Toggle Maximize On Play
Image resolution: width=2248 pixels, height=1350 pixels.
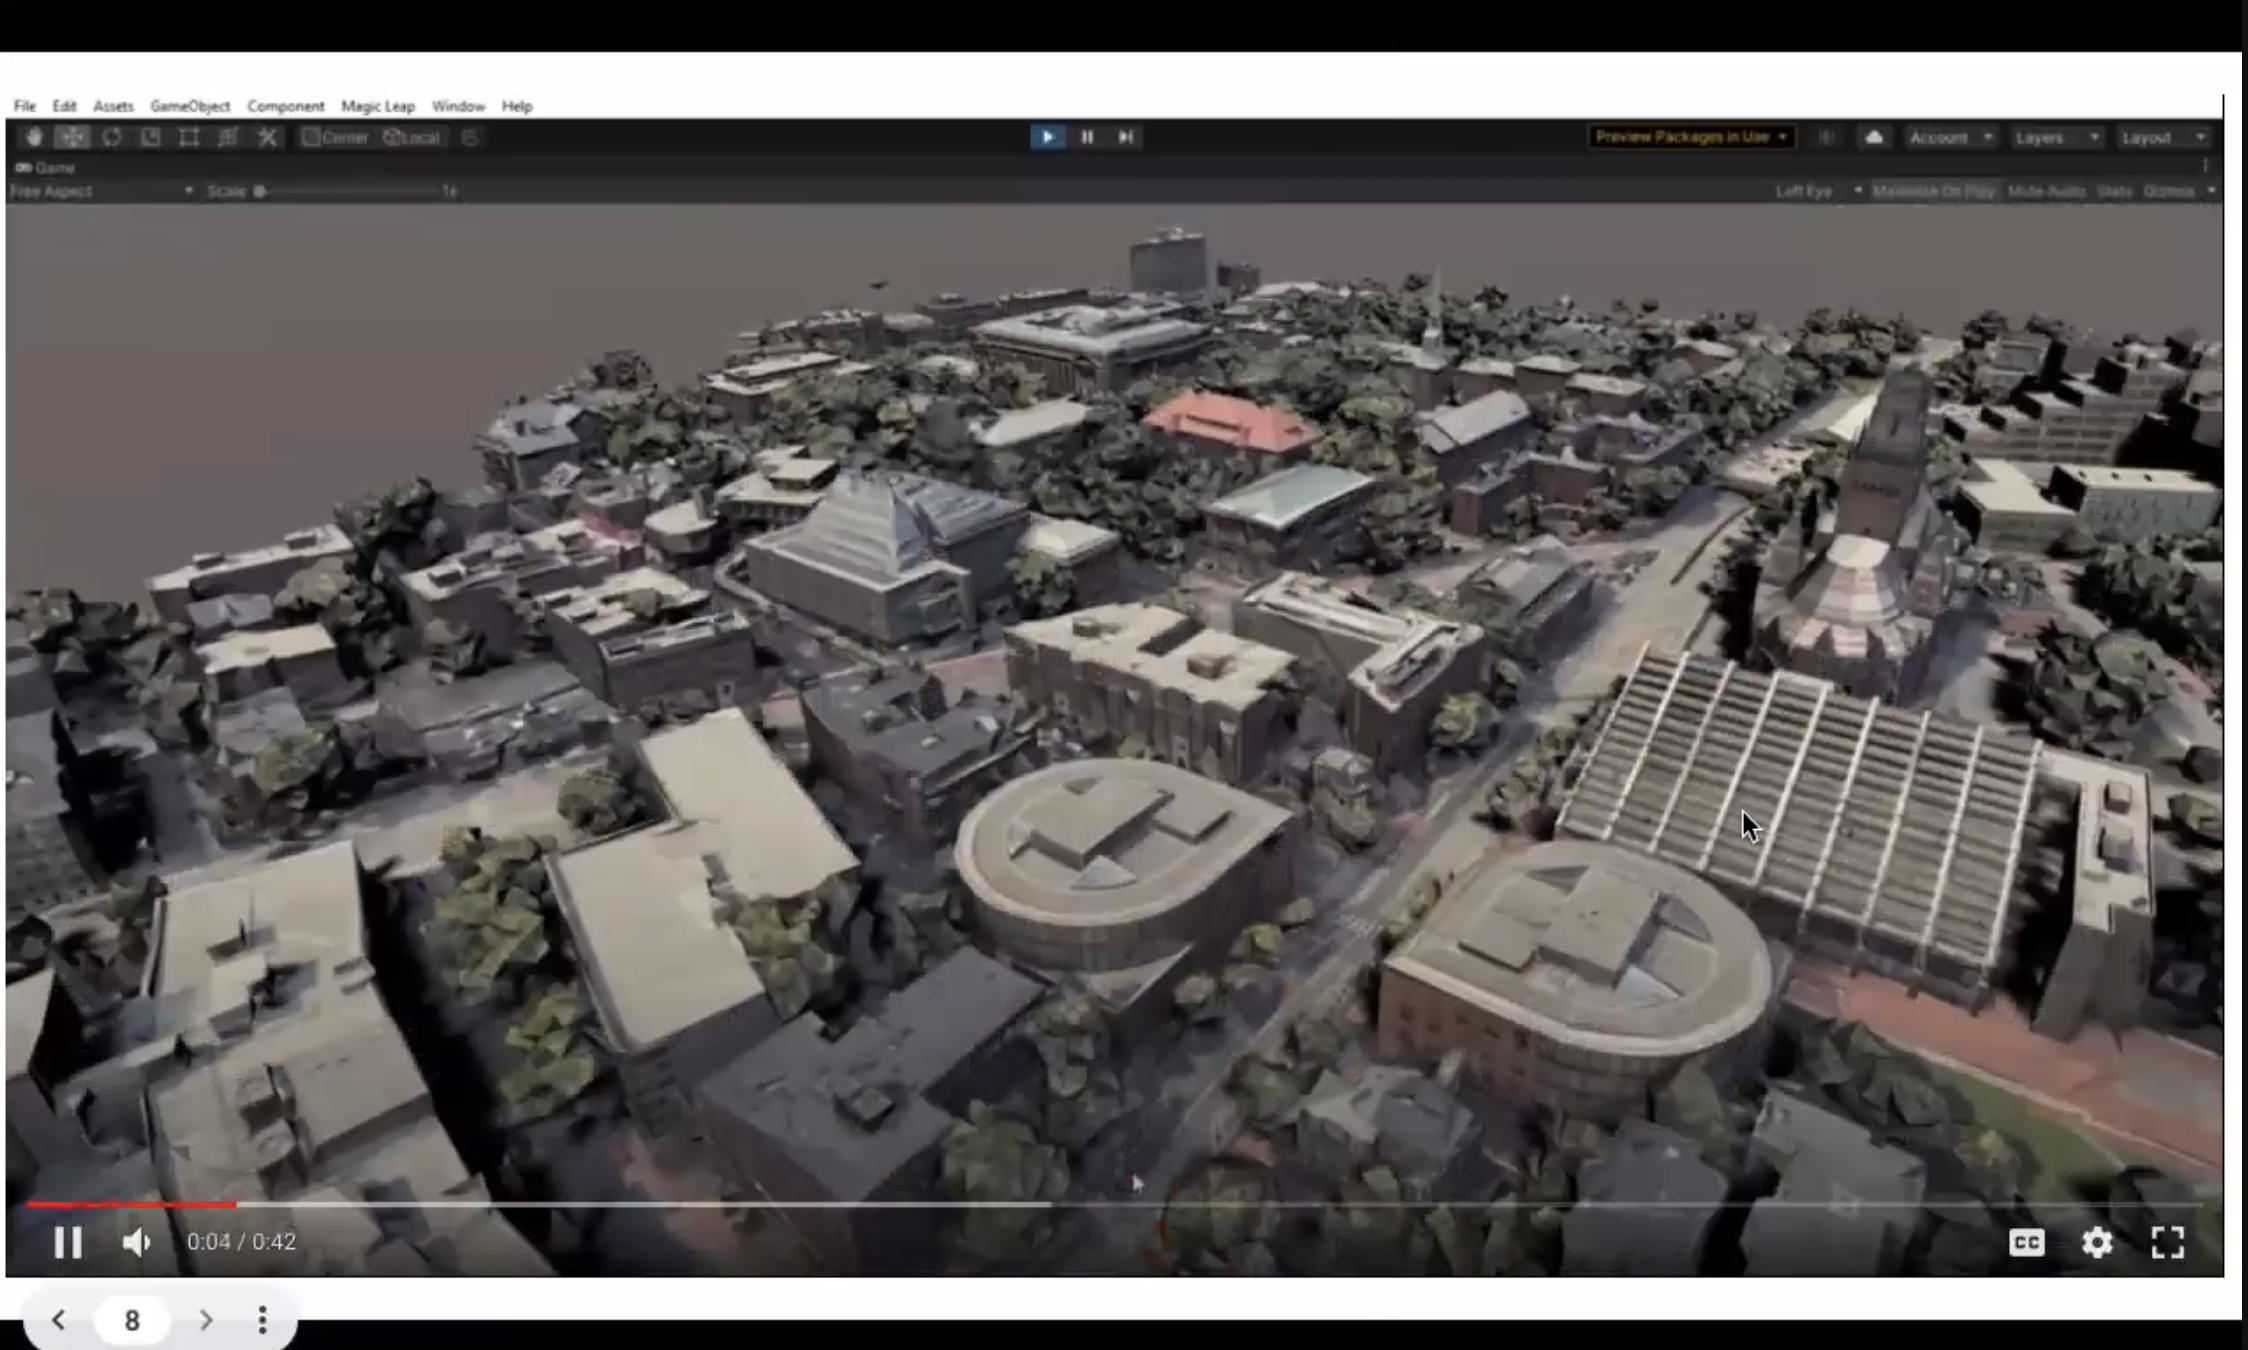[1934, 190]
